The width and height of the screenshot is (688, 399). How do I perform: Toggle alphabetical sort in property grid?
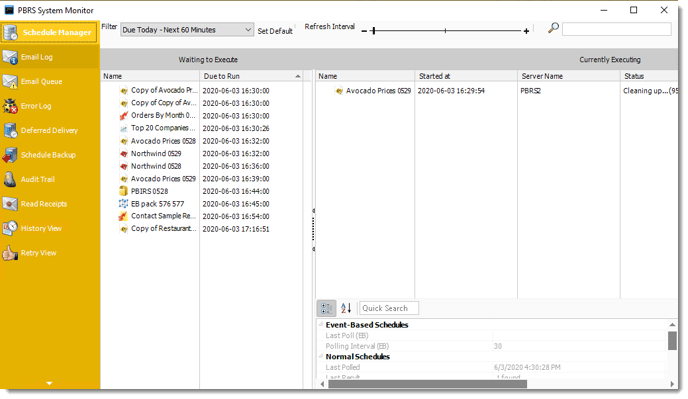(346, 308)
